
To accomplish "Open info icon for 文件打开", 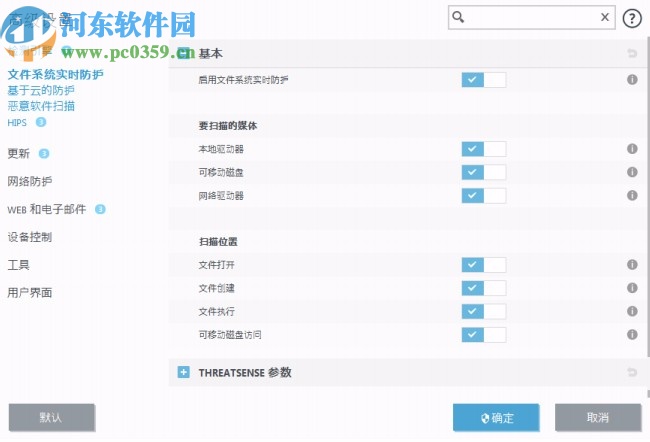I will [632, 264].
